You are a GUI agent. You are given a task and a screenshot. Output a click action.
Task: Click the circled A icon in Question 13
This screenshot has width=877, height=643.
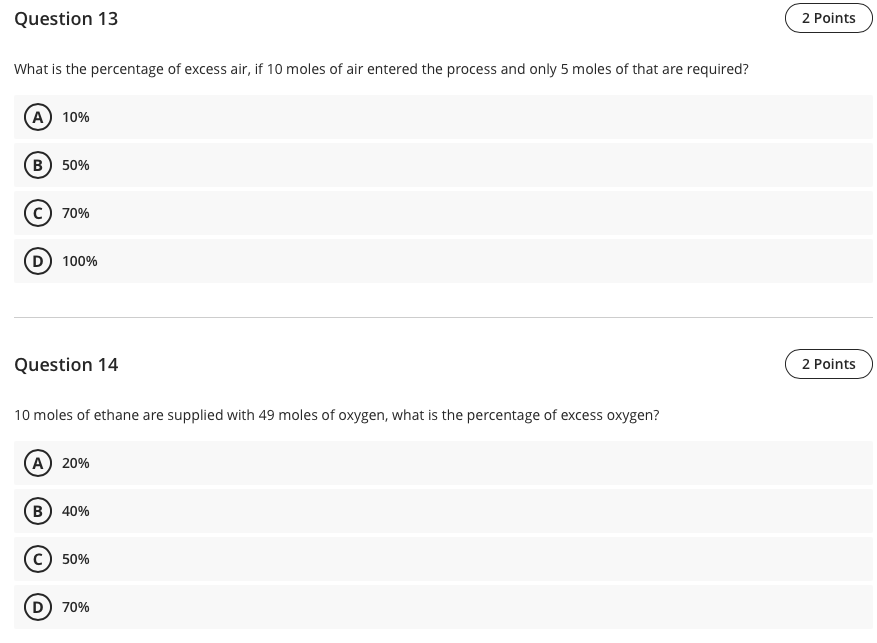pos(38,117)
